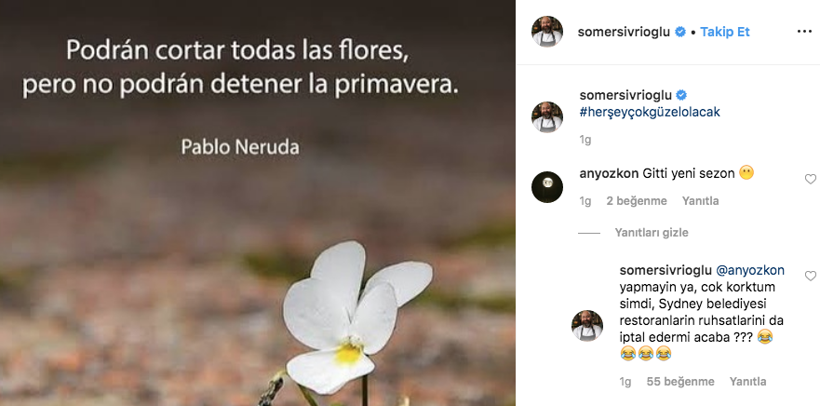The image size is (820, 406).
Task: Follow the account via Takip Et
Action: [725, 32]
